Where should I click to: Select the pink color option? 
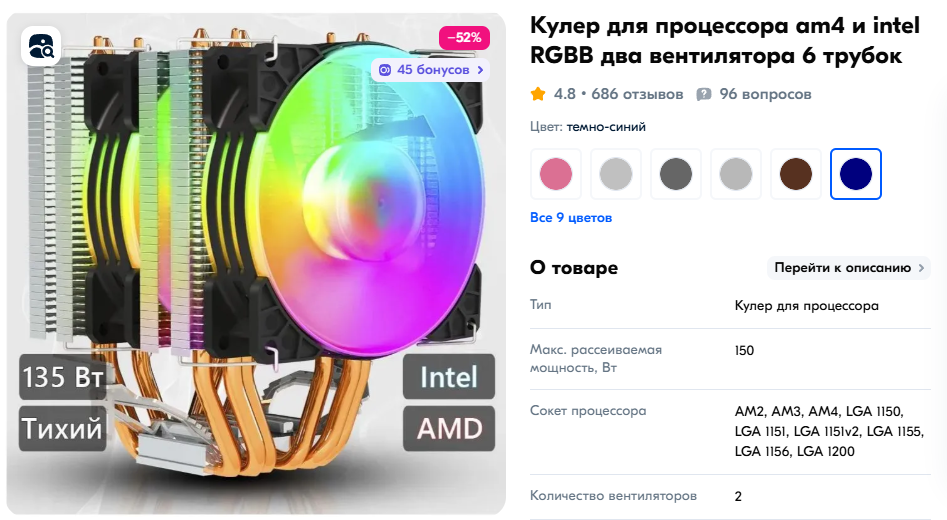tap(556, 174)
